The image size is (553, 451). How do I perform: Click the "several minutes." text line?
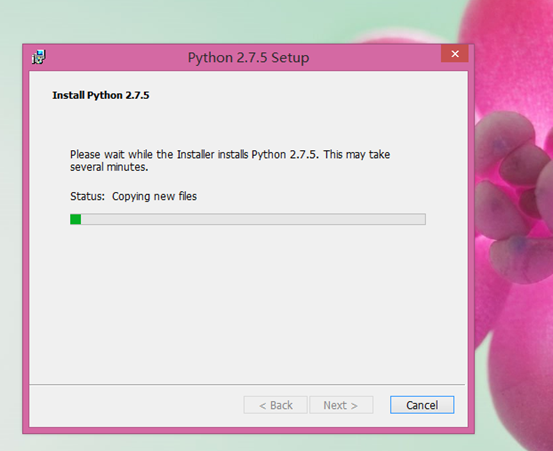pos(109,167)
